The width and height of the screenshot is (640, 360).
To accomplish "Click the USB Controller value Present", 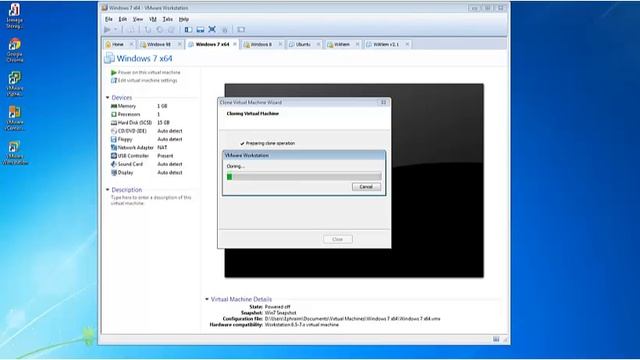I will pyautogui.click(x=165, y=156).
